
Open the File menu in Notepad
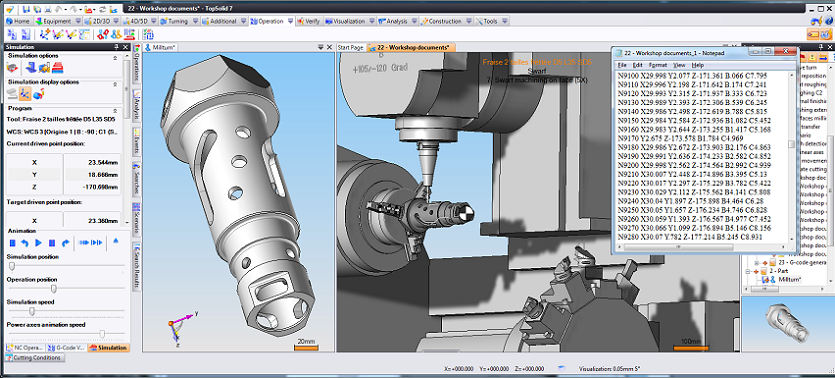coord(622,64)
